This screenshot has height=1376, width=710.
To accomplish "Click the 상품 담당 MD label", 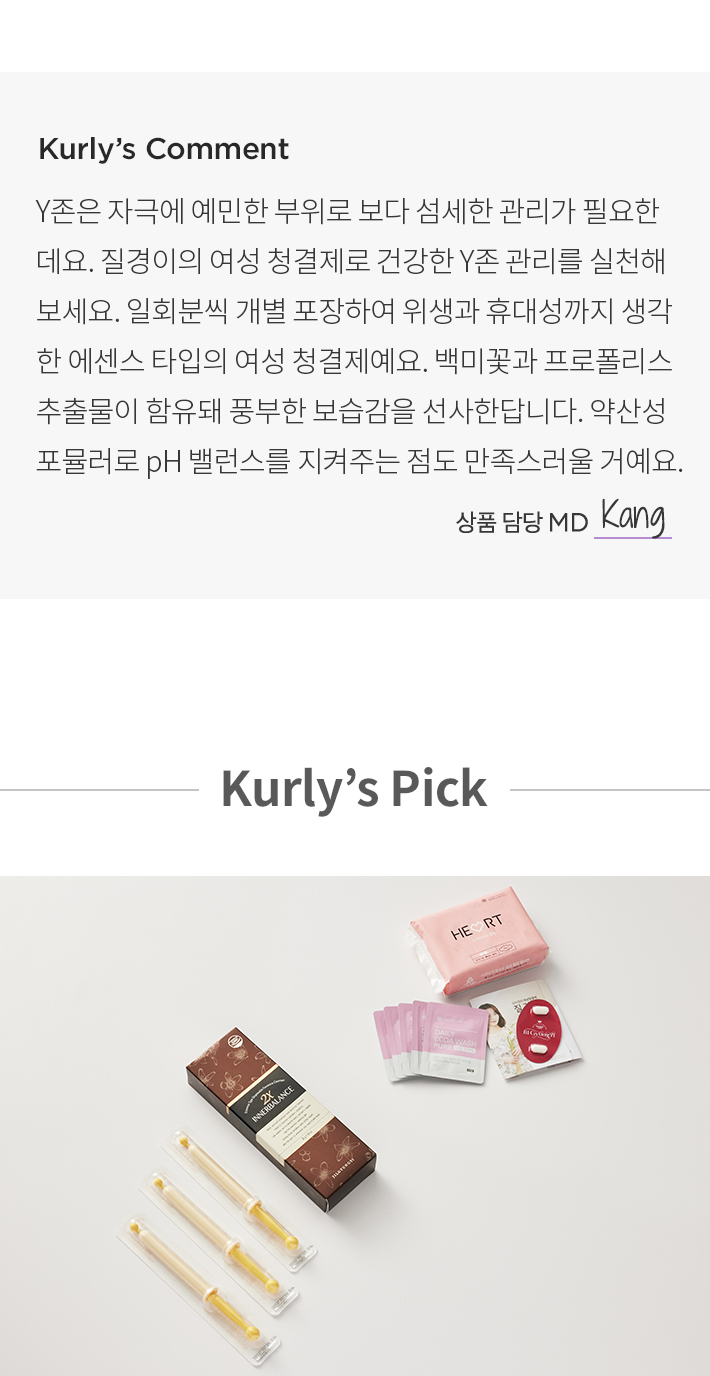I will (x=521, y=521).
